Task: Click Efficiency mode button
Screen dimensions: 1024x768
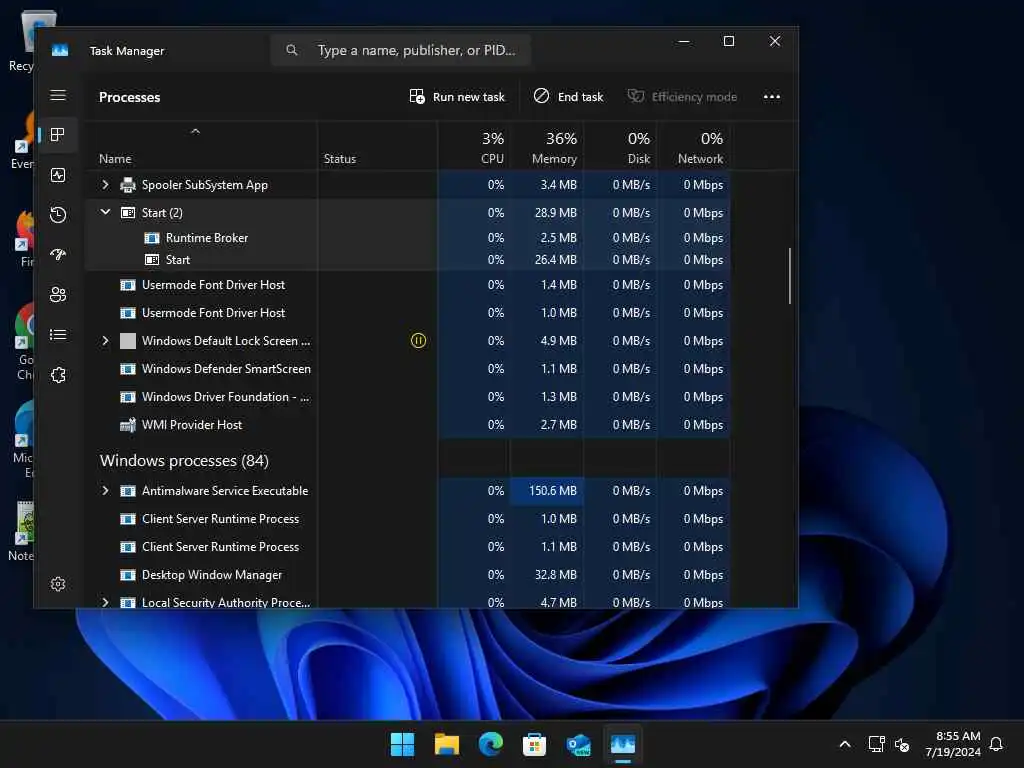Action: point(682,97)
